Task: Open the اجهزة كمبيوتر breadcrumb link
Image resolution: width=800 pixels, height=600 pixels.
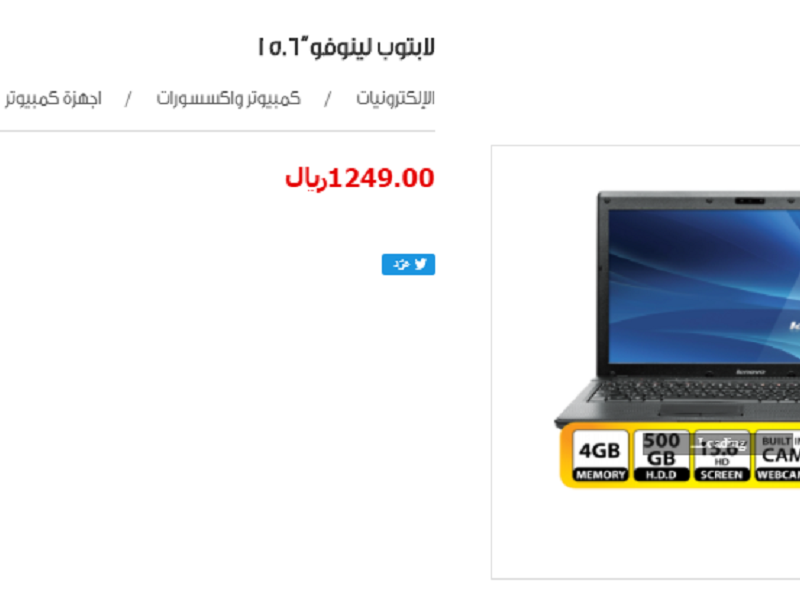Action: [53, 98]
